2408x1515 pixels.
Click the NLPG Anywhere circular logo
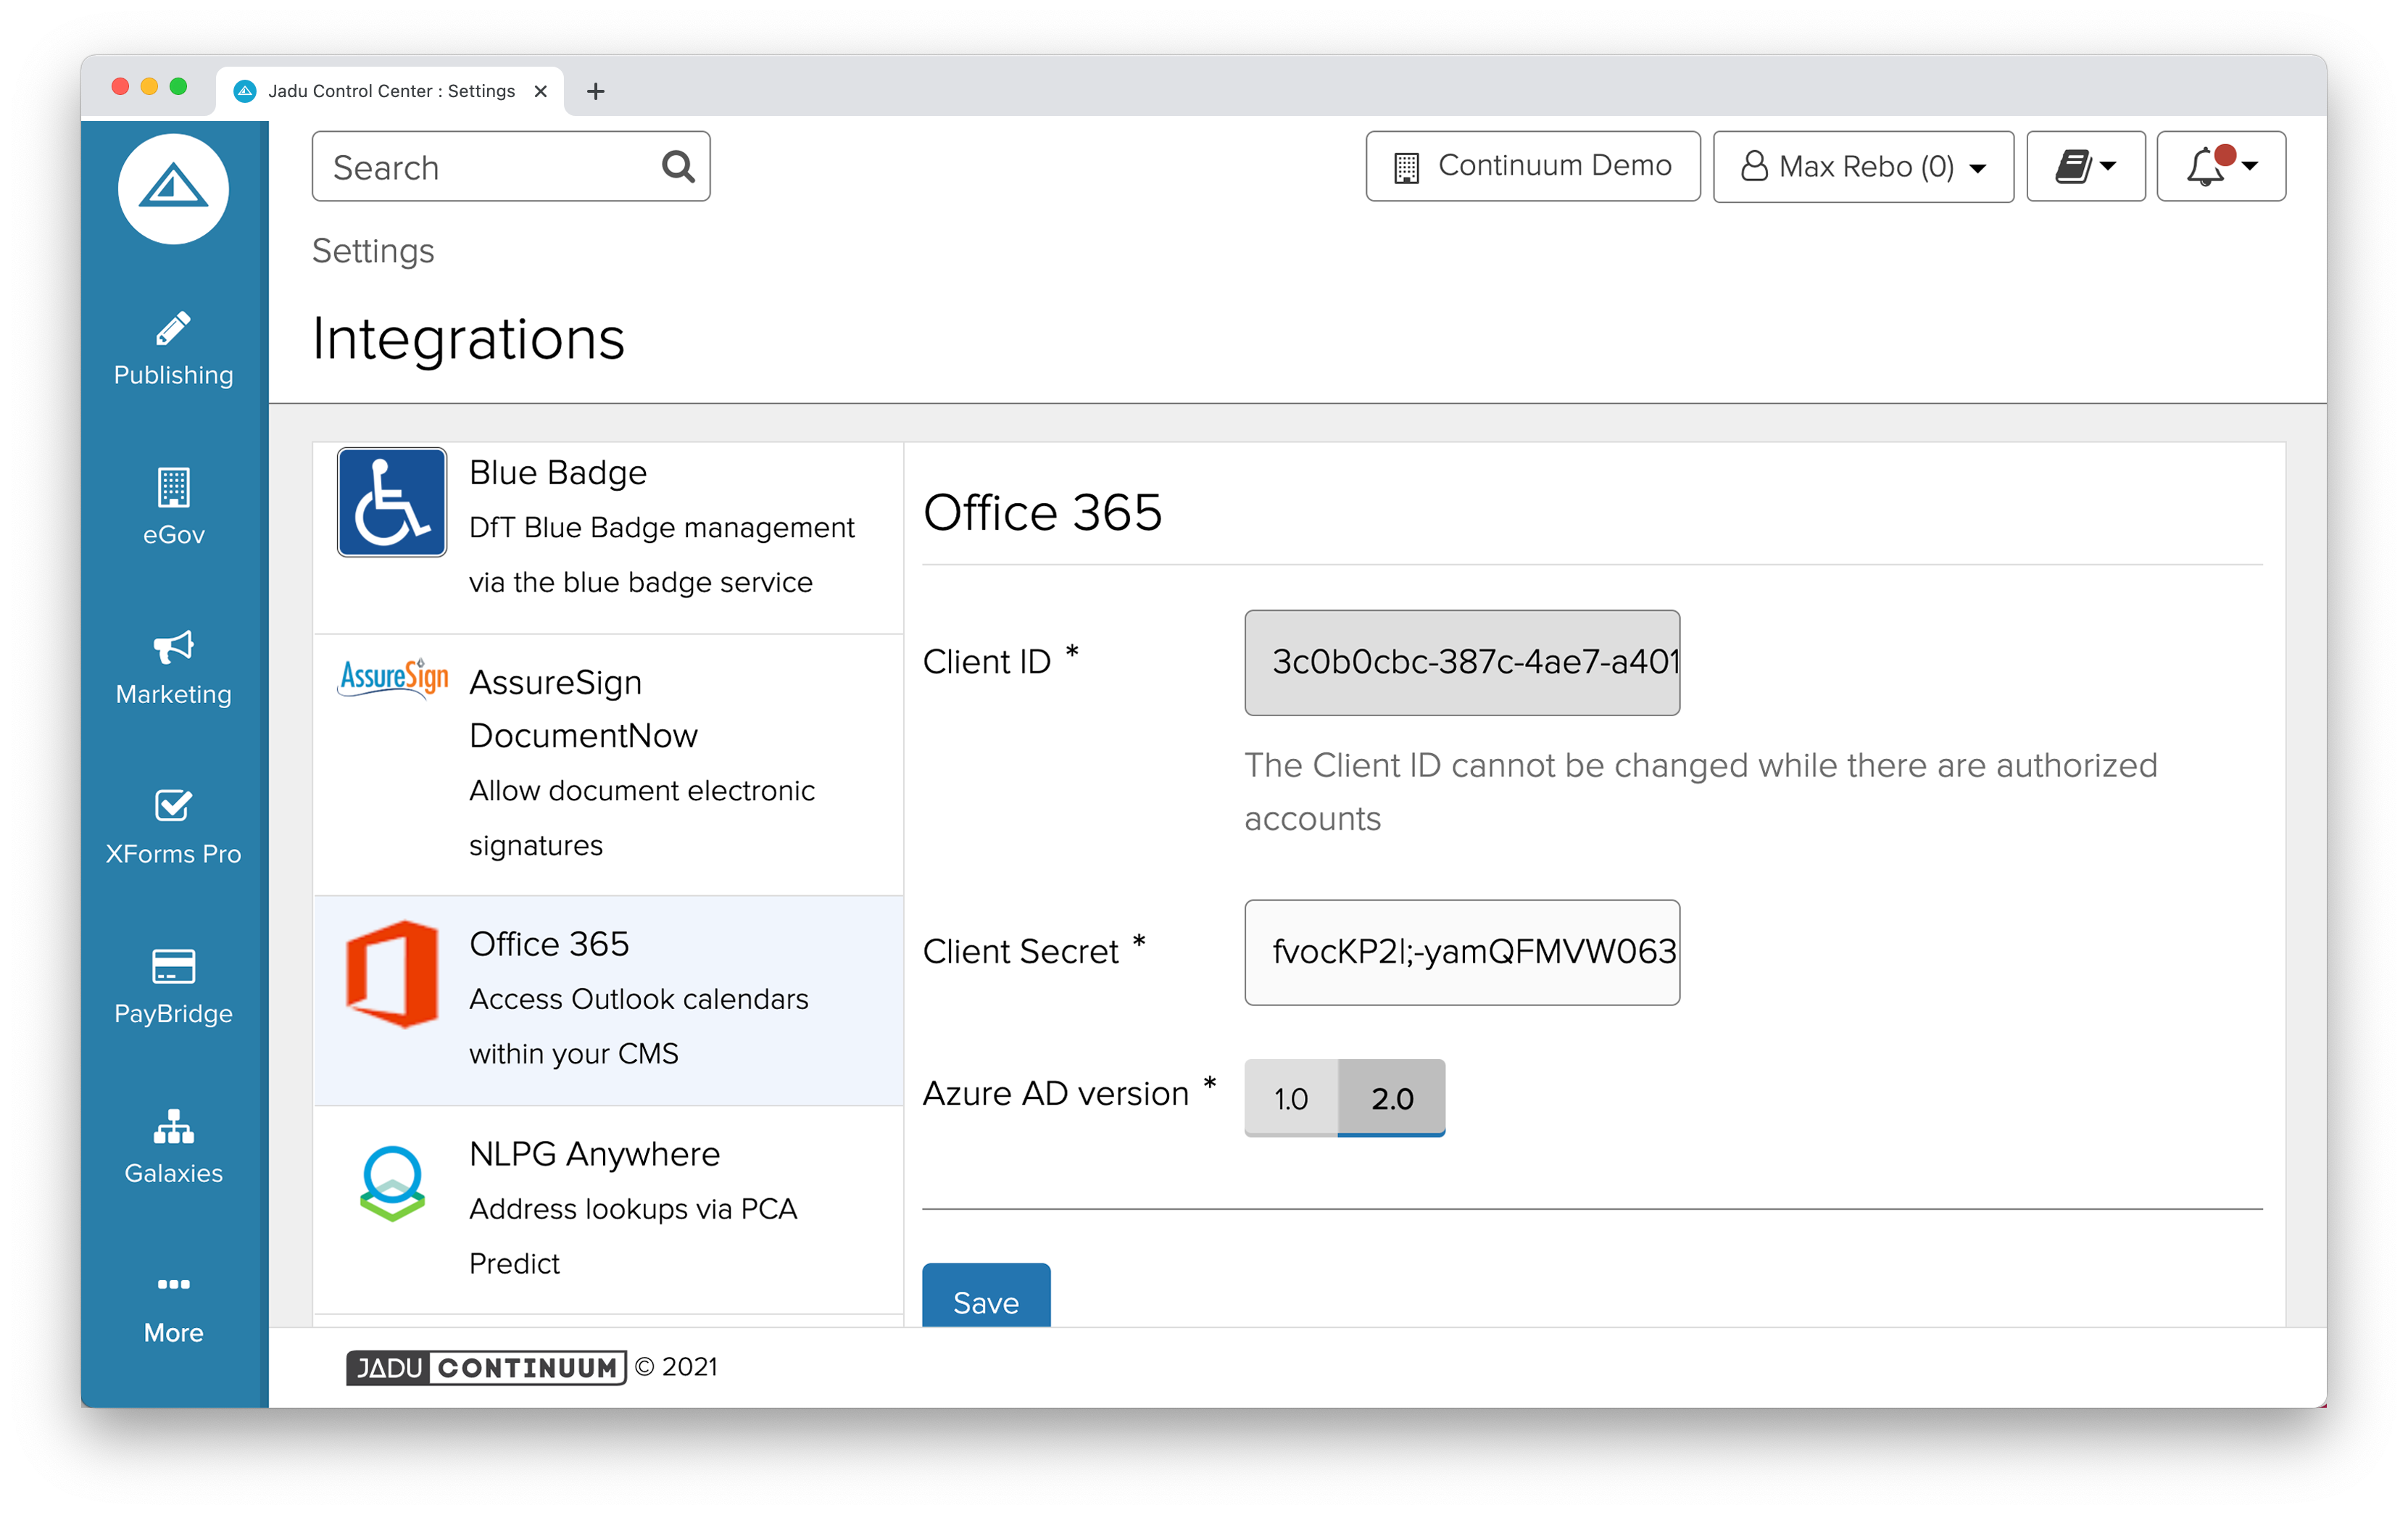pos(392,1183)
